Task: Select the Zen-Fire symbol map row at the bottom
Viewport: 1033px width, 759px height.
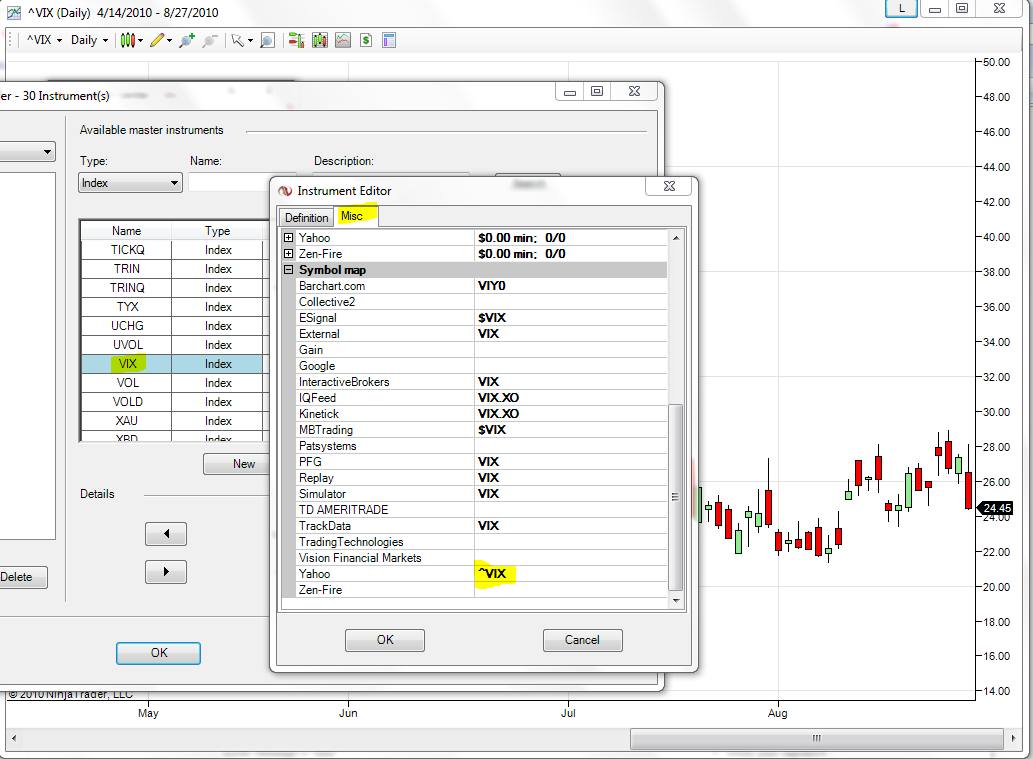Action: [x=481, y=590]
